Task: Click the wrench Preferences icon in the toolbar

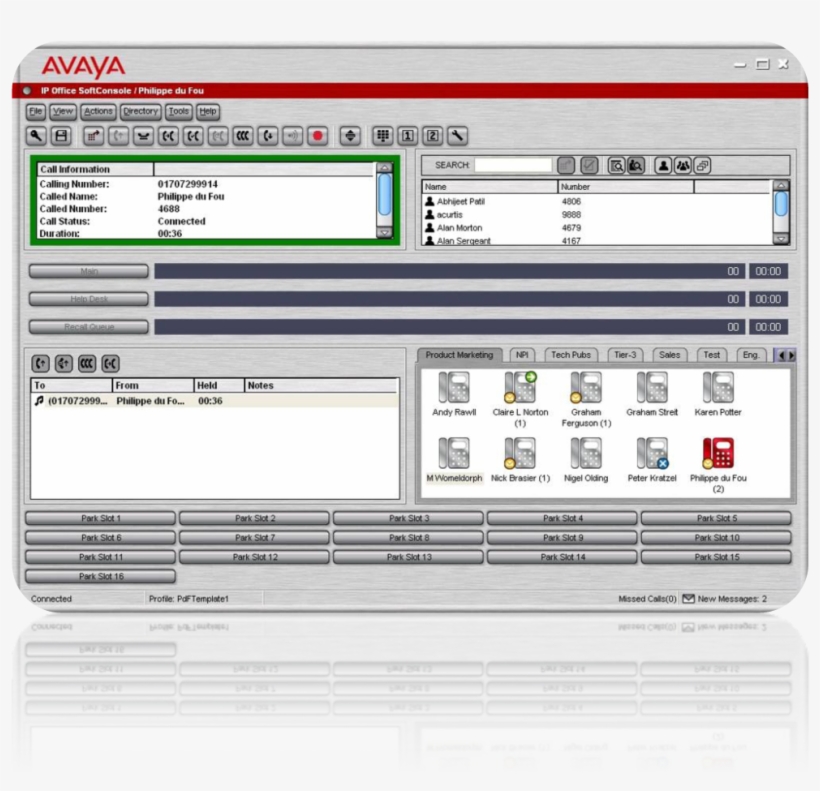Action: (457, 136)
